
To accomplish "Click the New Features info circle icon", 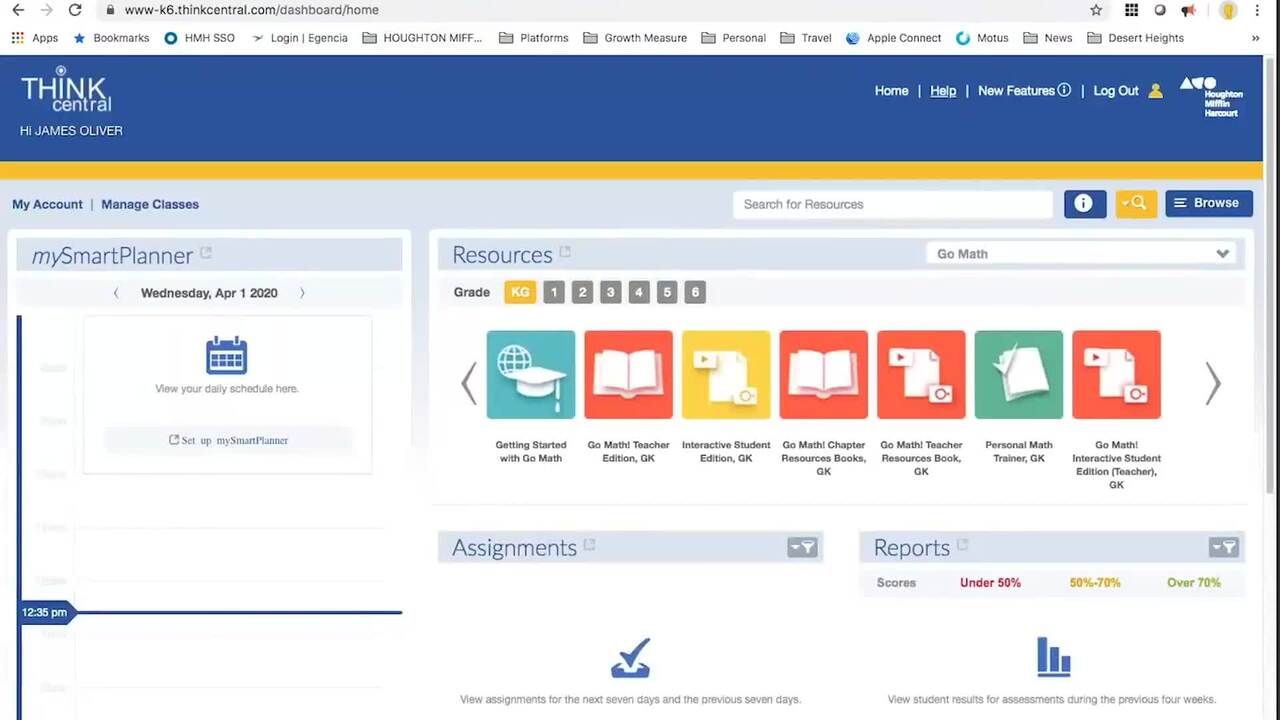I will [x=1064, y=90].
